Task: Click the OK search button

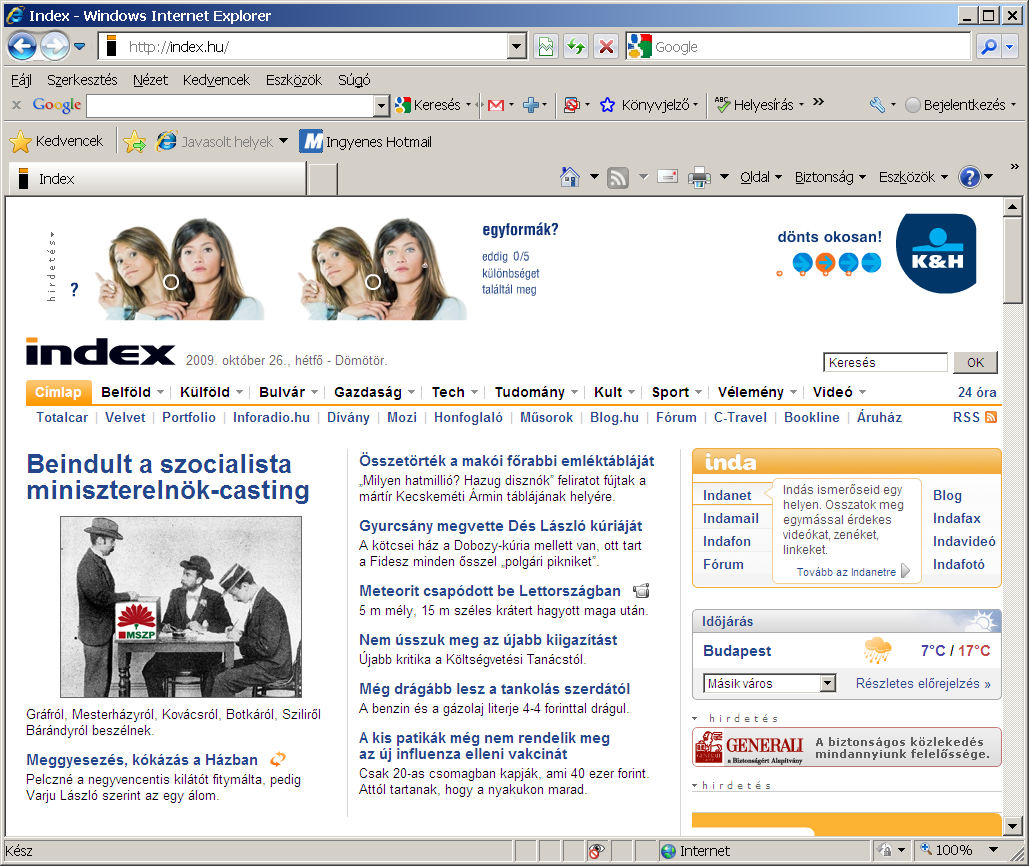Action: pos(975,363)
